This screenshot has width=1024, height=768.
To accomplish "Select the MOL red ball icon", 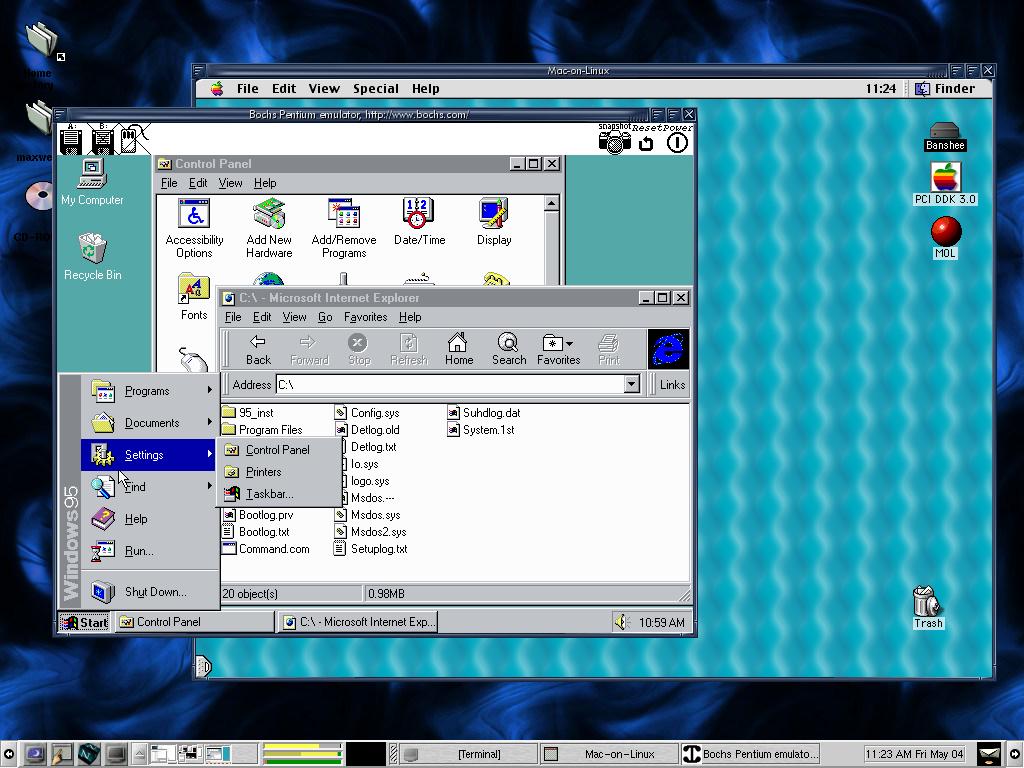I will [x=945, y=238].
